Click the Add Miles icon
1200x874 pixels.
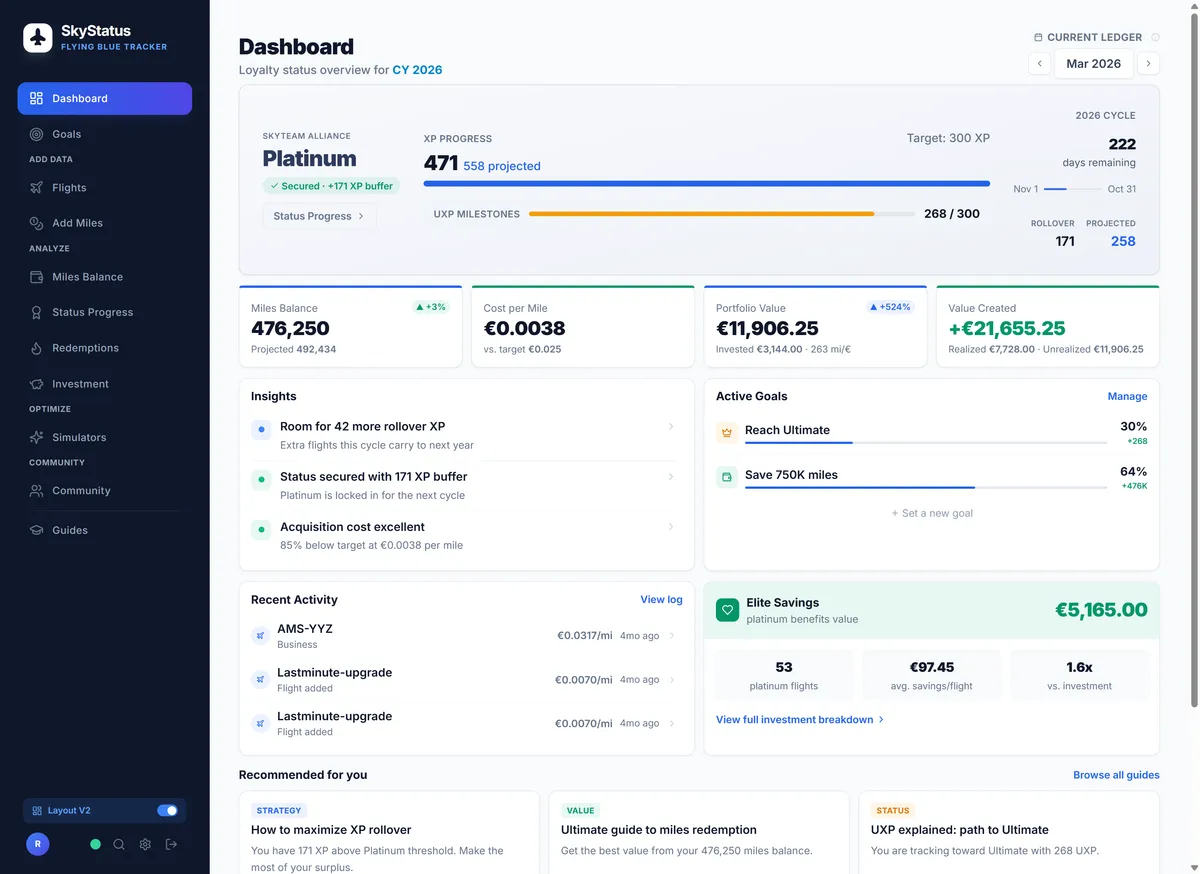point(35,222)
